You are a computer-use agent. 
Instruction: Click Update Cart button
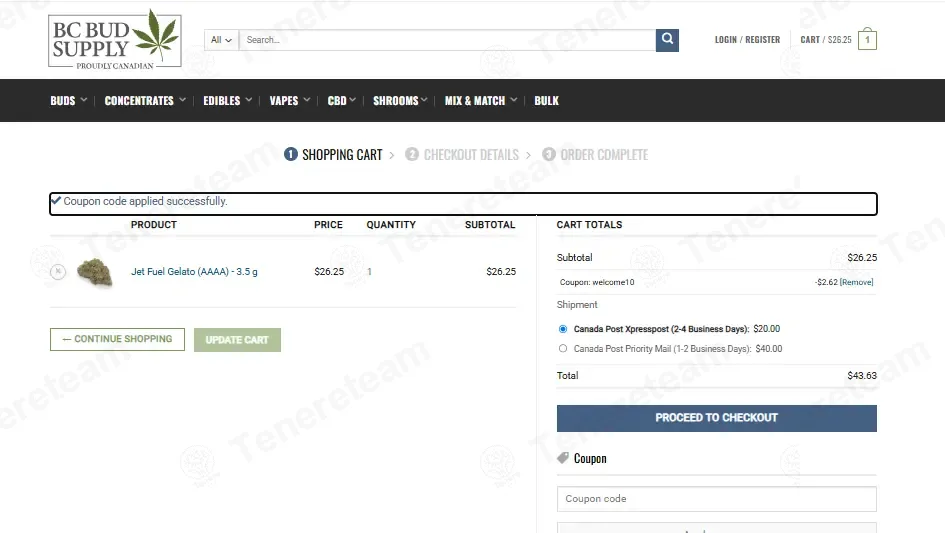237,340
